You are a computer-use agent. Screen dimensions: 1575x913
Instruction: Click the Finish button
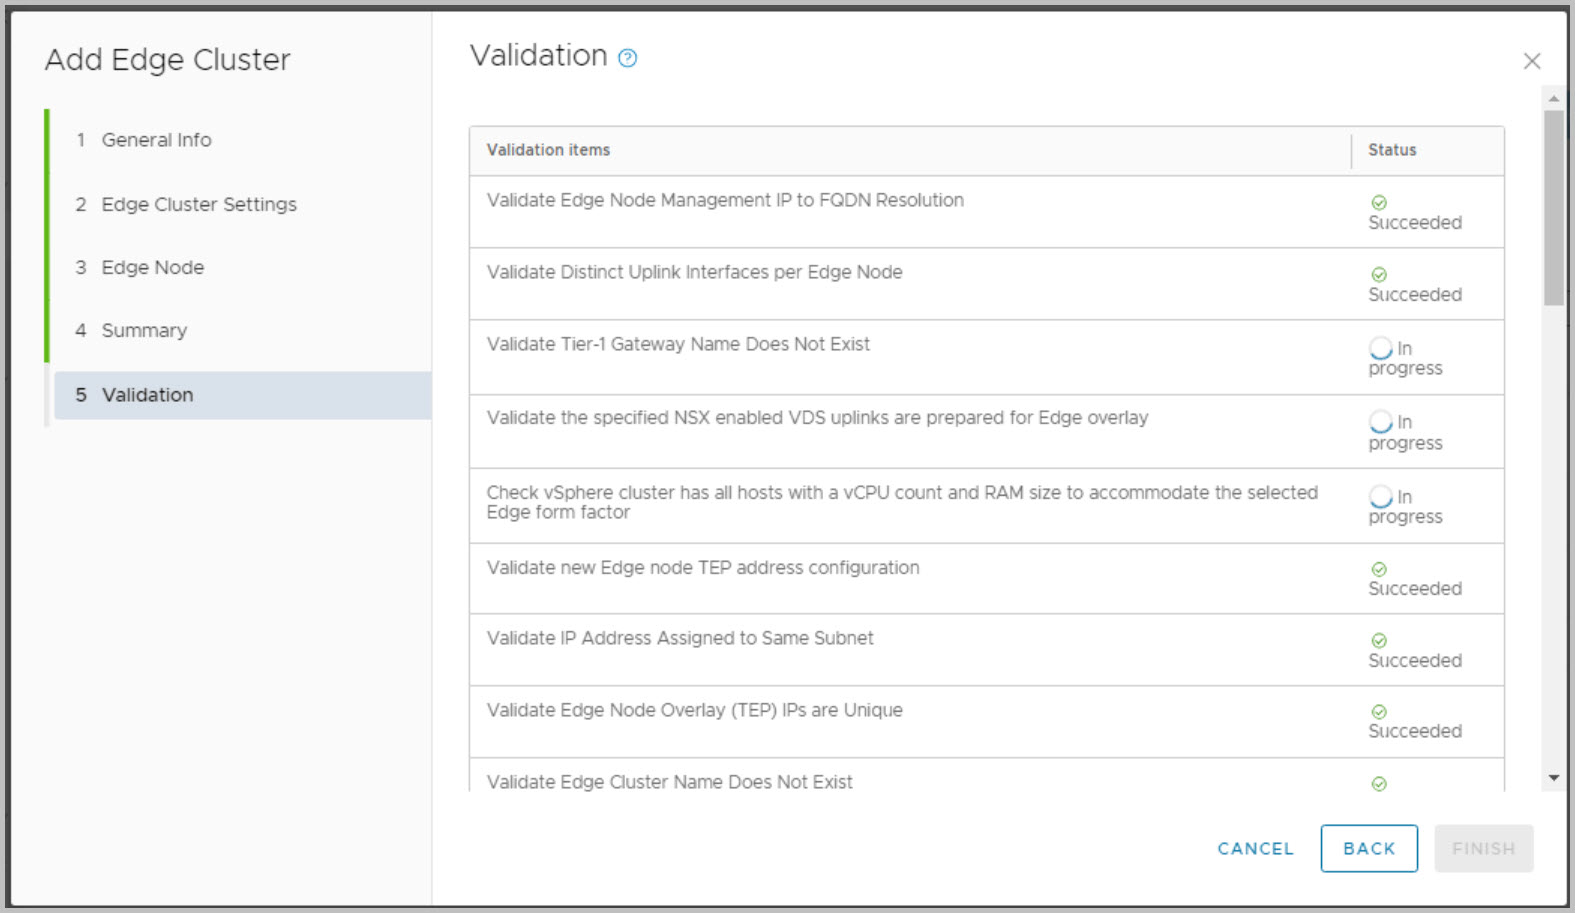click(1483, 848)
